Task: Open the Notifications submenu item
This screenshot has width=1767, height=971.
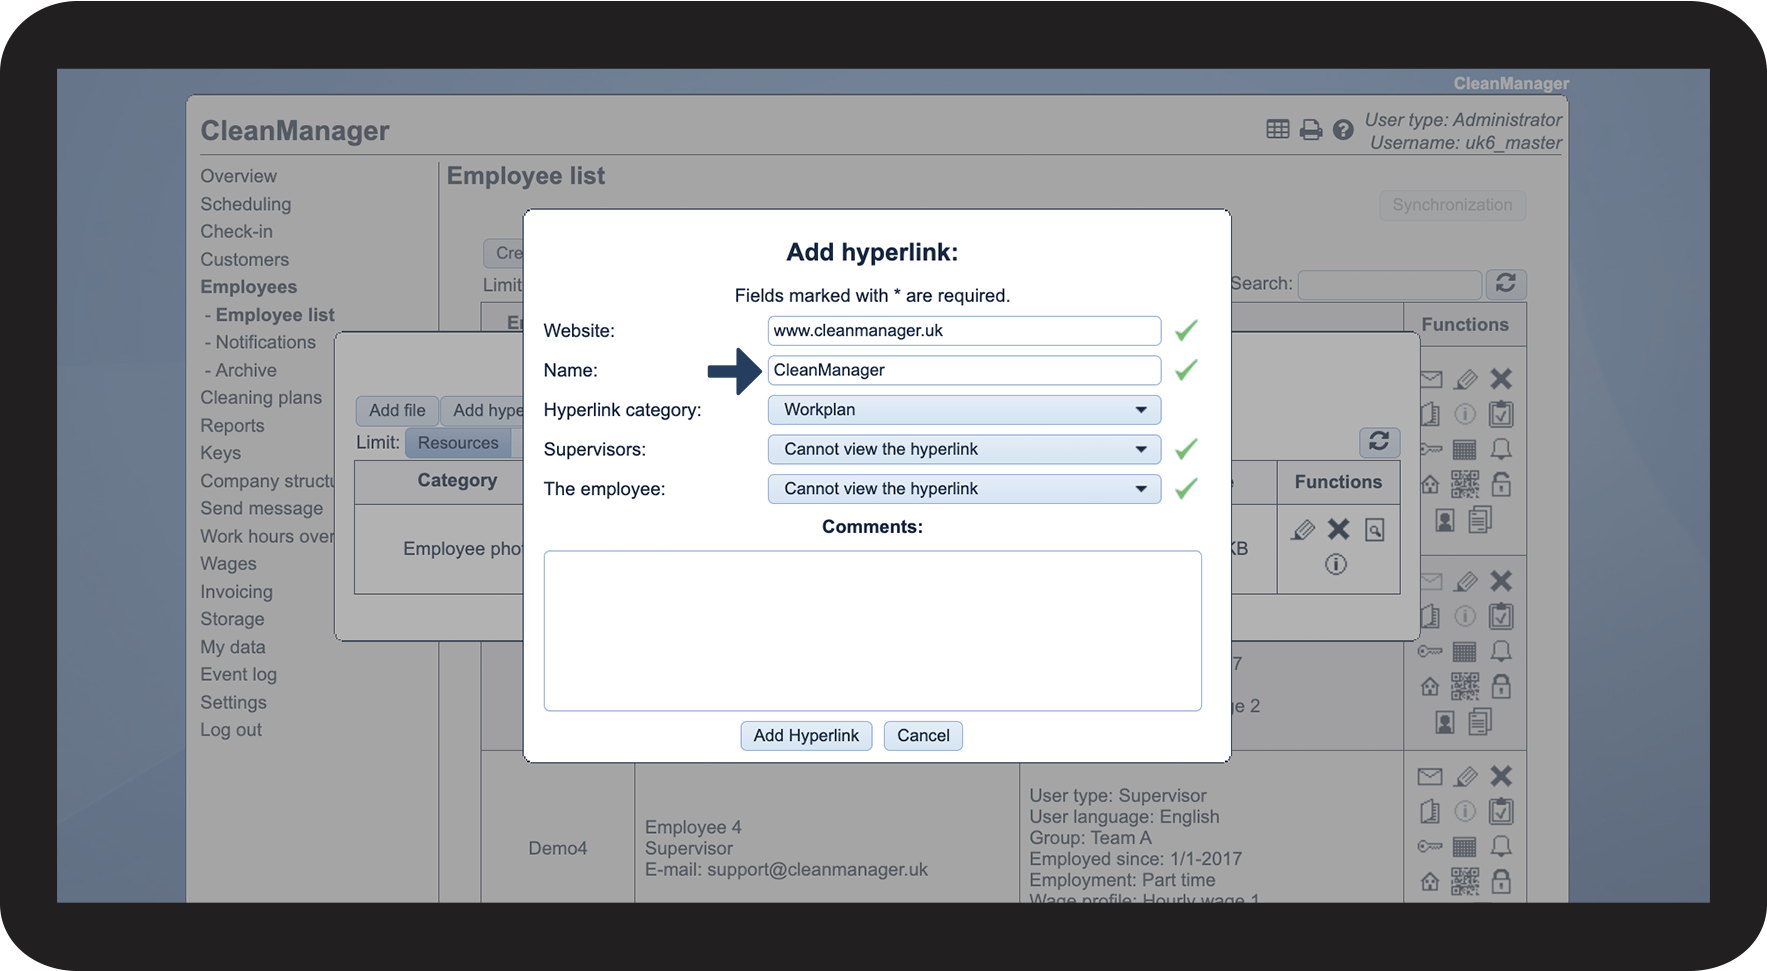Action: tap(265, 342)
